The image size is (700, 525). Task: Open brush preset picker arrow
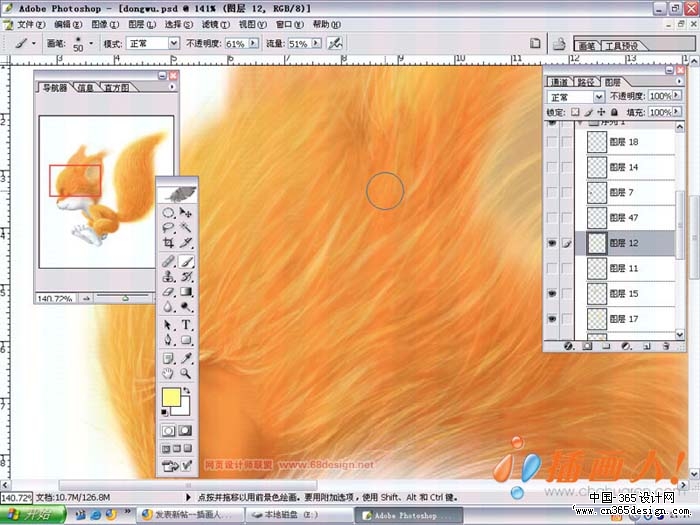click(91, 43)
